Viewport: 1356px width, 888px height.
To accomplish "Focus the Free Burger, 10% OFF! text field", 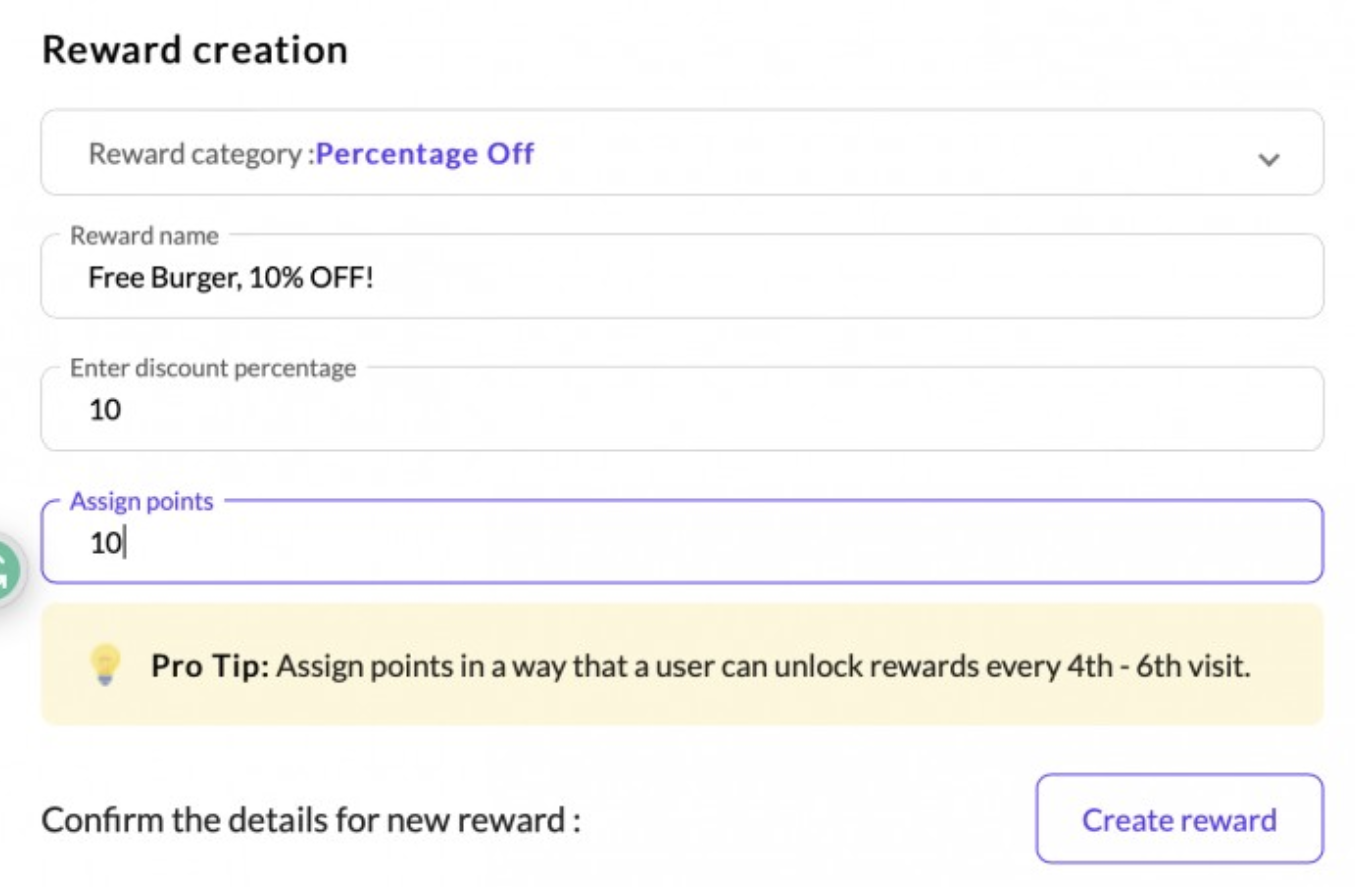I will (x=680, y=277).
